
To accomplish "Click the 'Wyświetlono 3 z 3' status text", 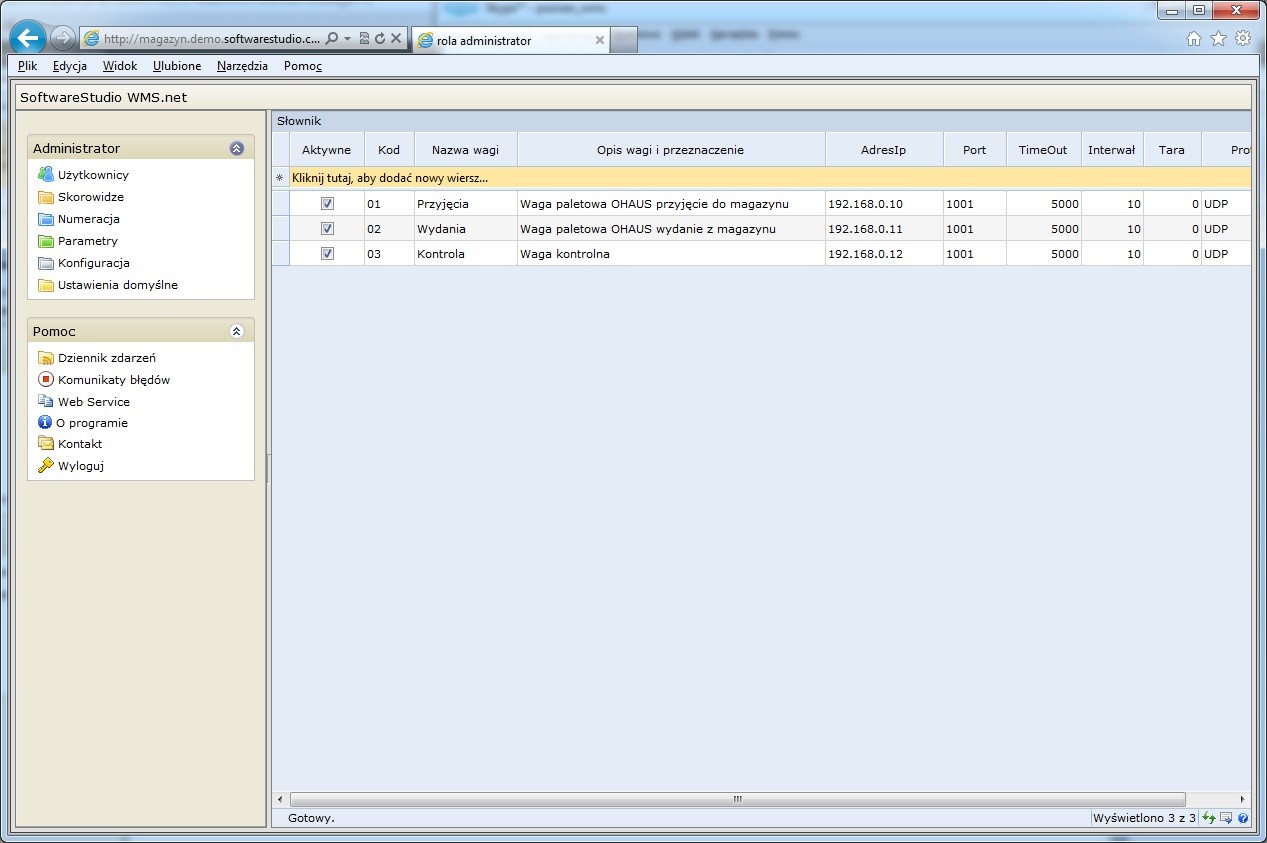I will pos(1144,818).
